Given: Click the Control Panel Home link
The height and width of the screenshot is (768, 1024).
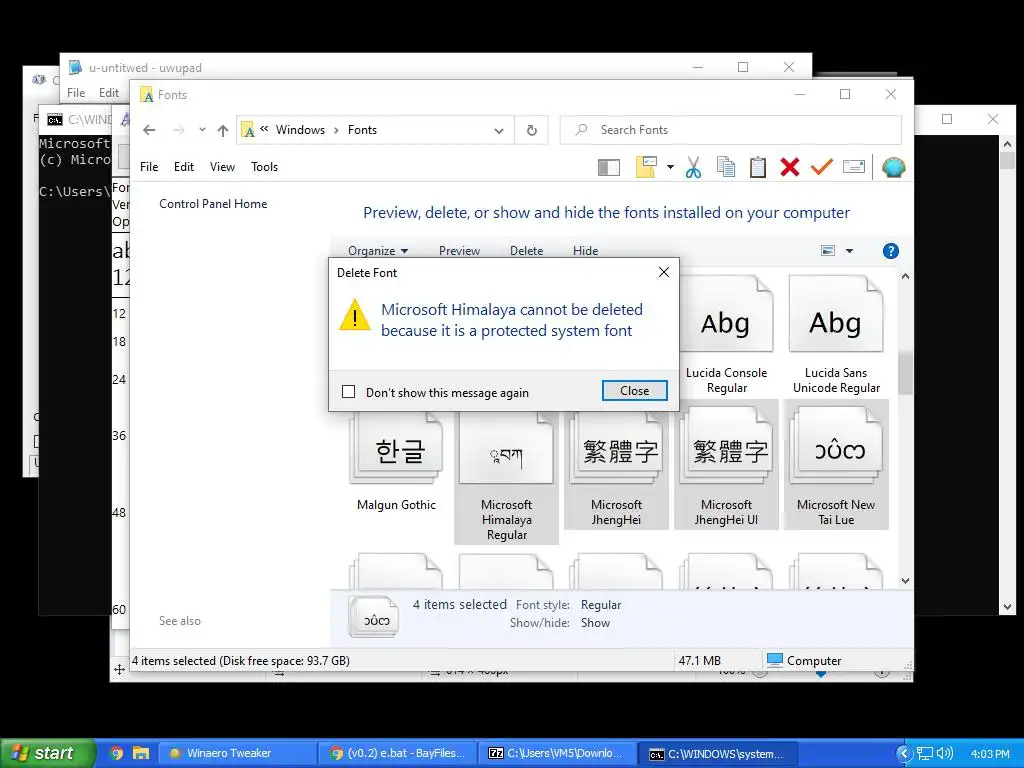Looking at the screenshot, I should tap(213, 204).
